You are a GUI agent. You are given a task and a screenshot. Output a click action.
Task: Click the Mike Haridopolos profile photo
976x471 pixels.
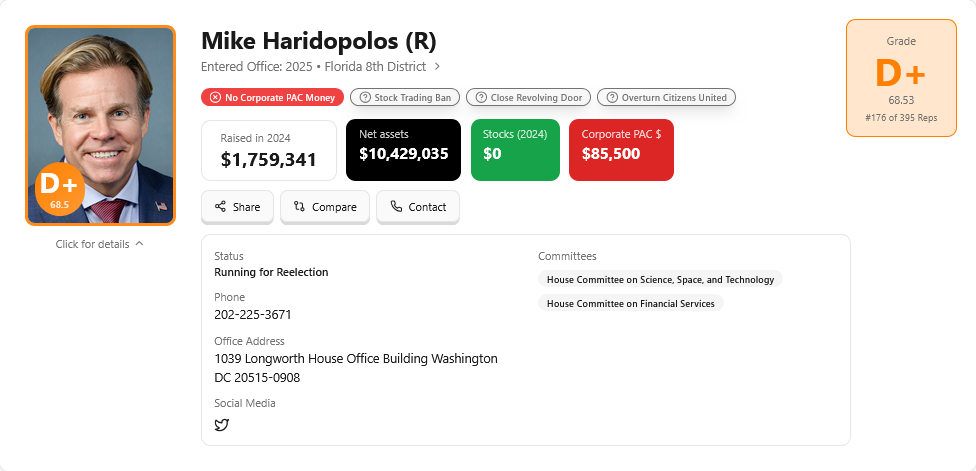pos(100,110)
